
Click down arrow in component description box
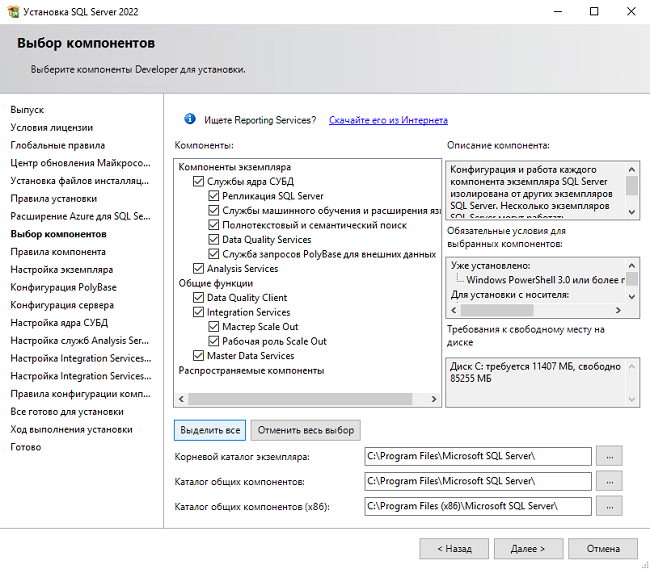click(631, 212)
